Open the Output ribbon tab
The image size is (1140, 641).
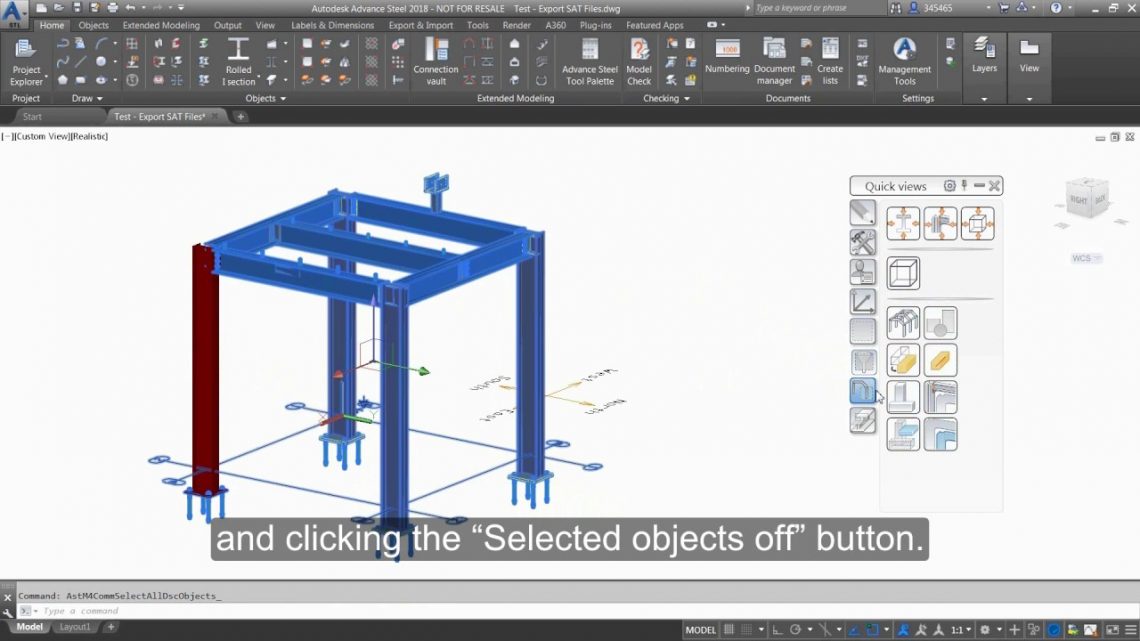[x=228, y=25]
